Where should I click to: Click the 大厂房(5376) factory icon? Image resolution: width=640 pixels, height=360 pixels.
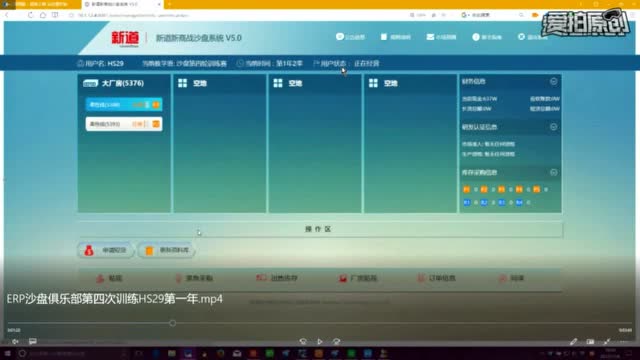[90, 83]
